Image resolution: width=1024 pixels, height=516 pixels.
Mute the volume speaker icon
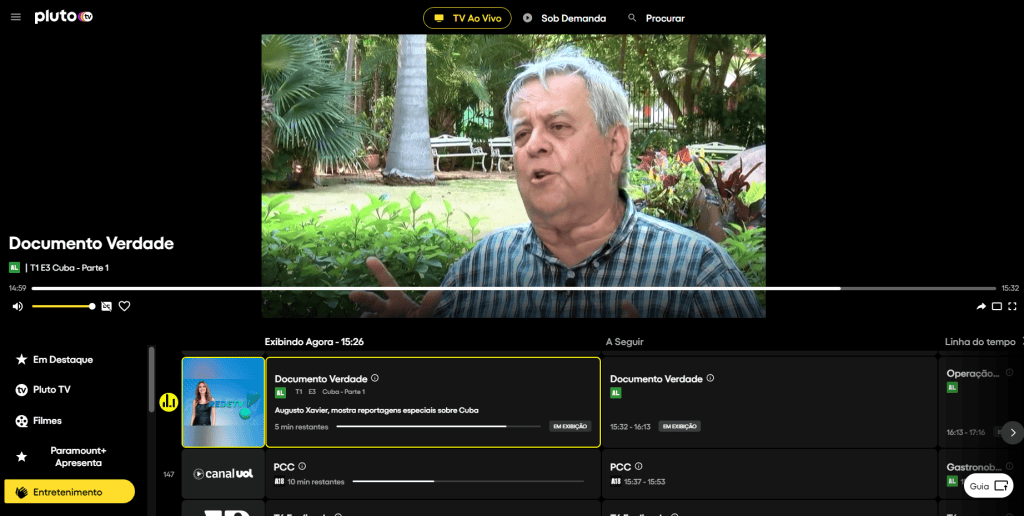[x=18, y=306]
